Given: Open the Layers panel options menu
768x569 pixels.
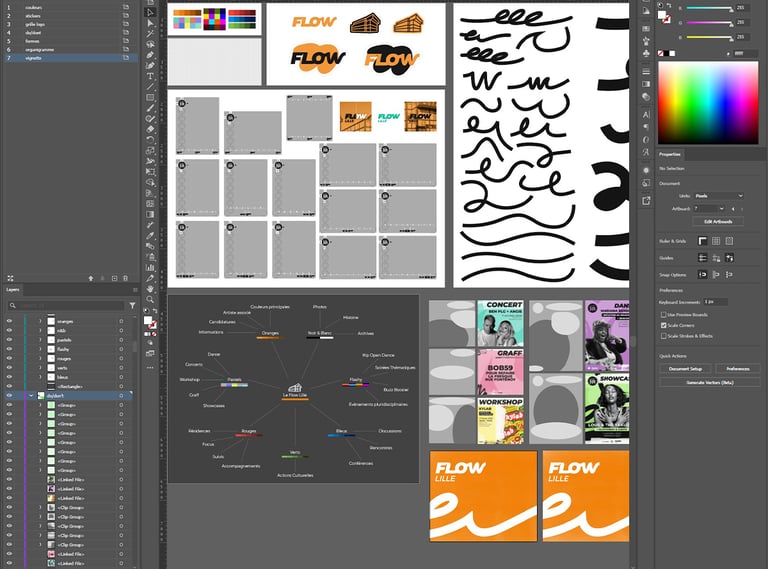Looking at the screenshot, I should (135, 290).
